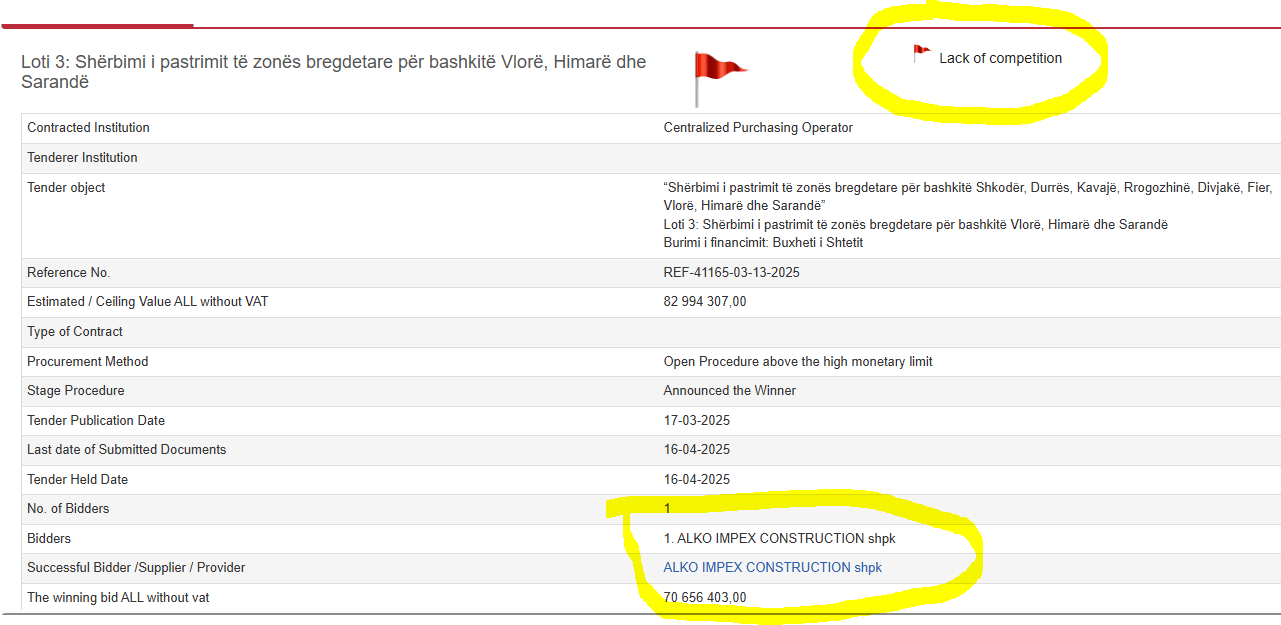Screen dimensions: 1281x625
Task: Click the 'Loti 3' lot title heading
Action: coord(333,72)
